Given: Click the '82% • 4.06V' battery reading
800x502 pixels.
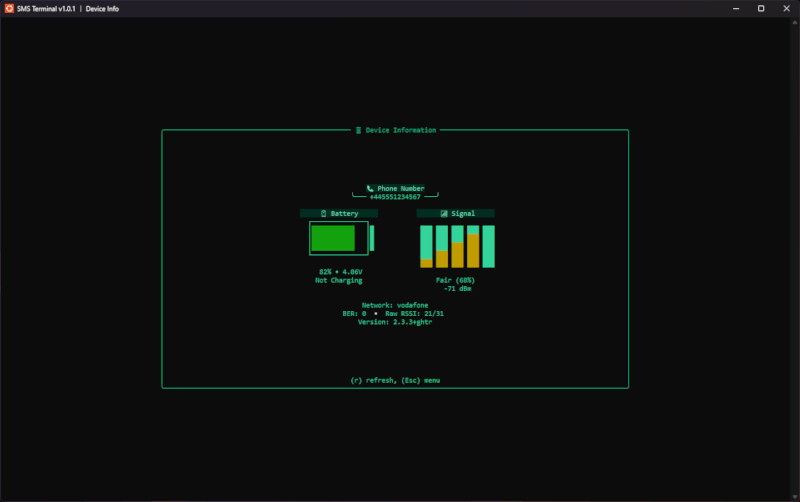Looking at the screenshot, I should (341, 272).
